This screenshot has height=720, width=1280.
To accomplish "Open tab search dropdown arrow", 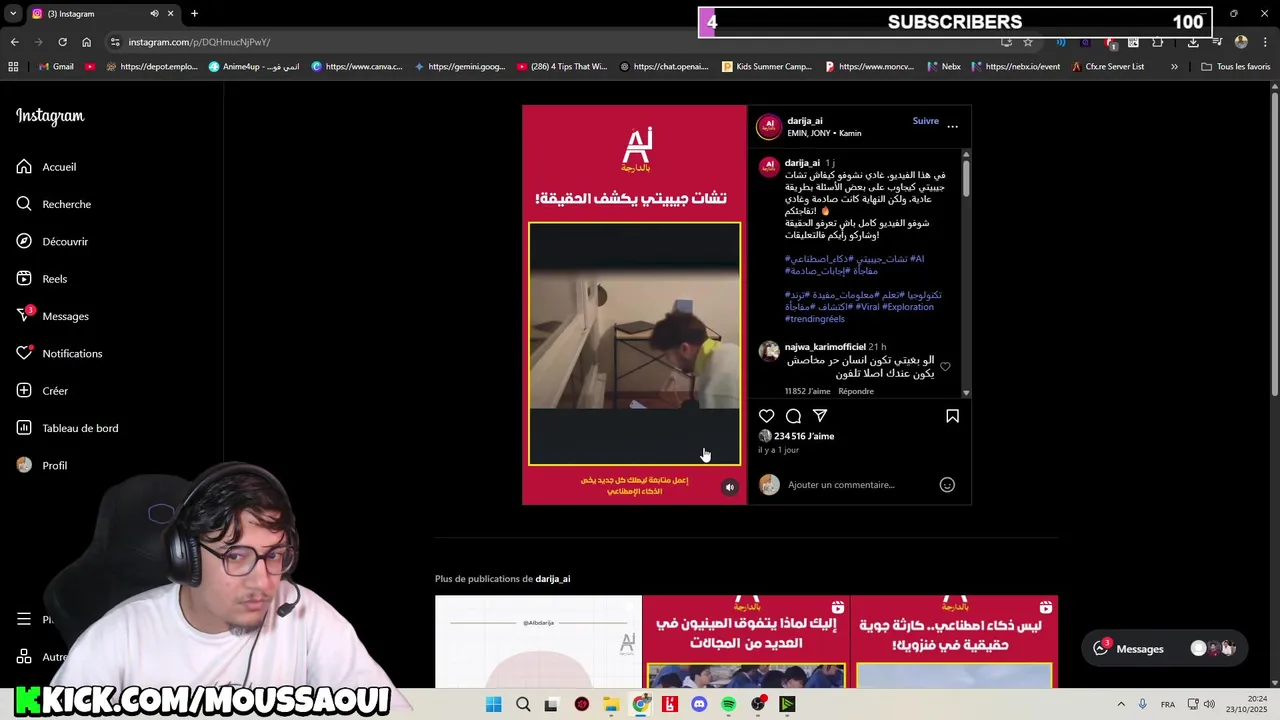I will tap(12, 14).
